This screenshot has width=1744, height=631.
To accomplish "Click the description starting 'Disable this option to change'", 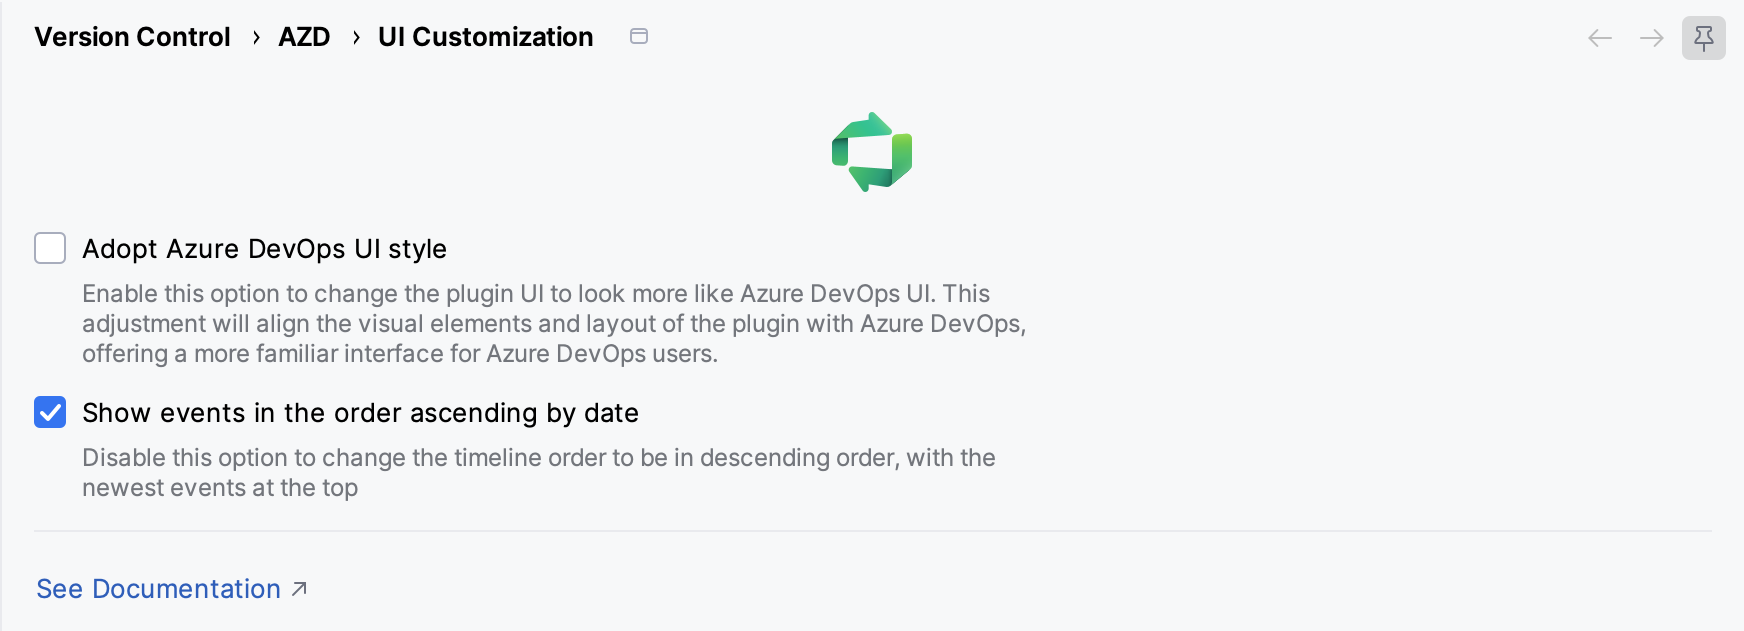I will [x=539, y=473].
